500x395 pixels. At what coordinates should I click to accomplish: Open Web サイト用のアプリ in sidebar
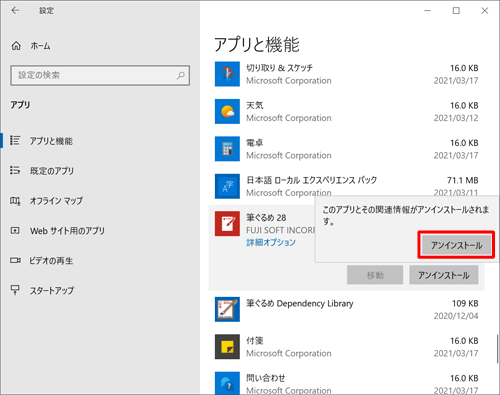pos(67,231)
